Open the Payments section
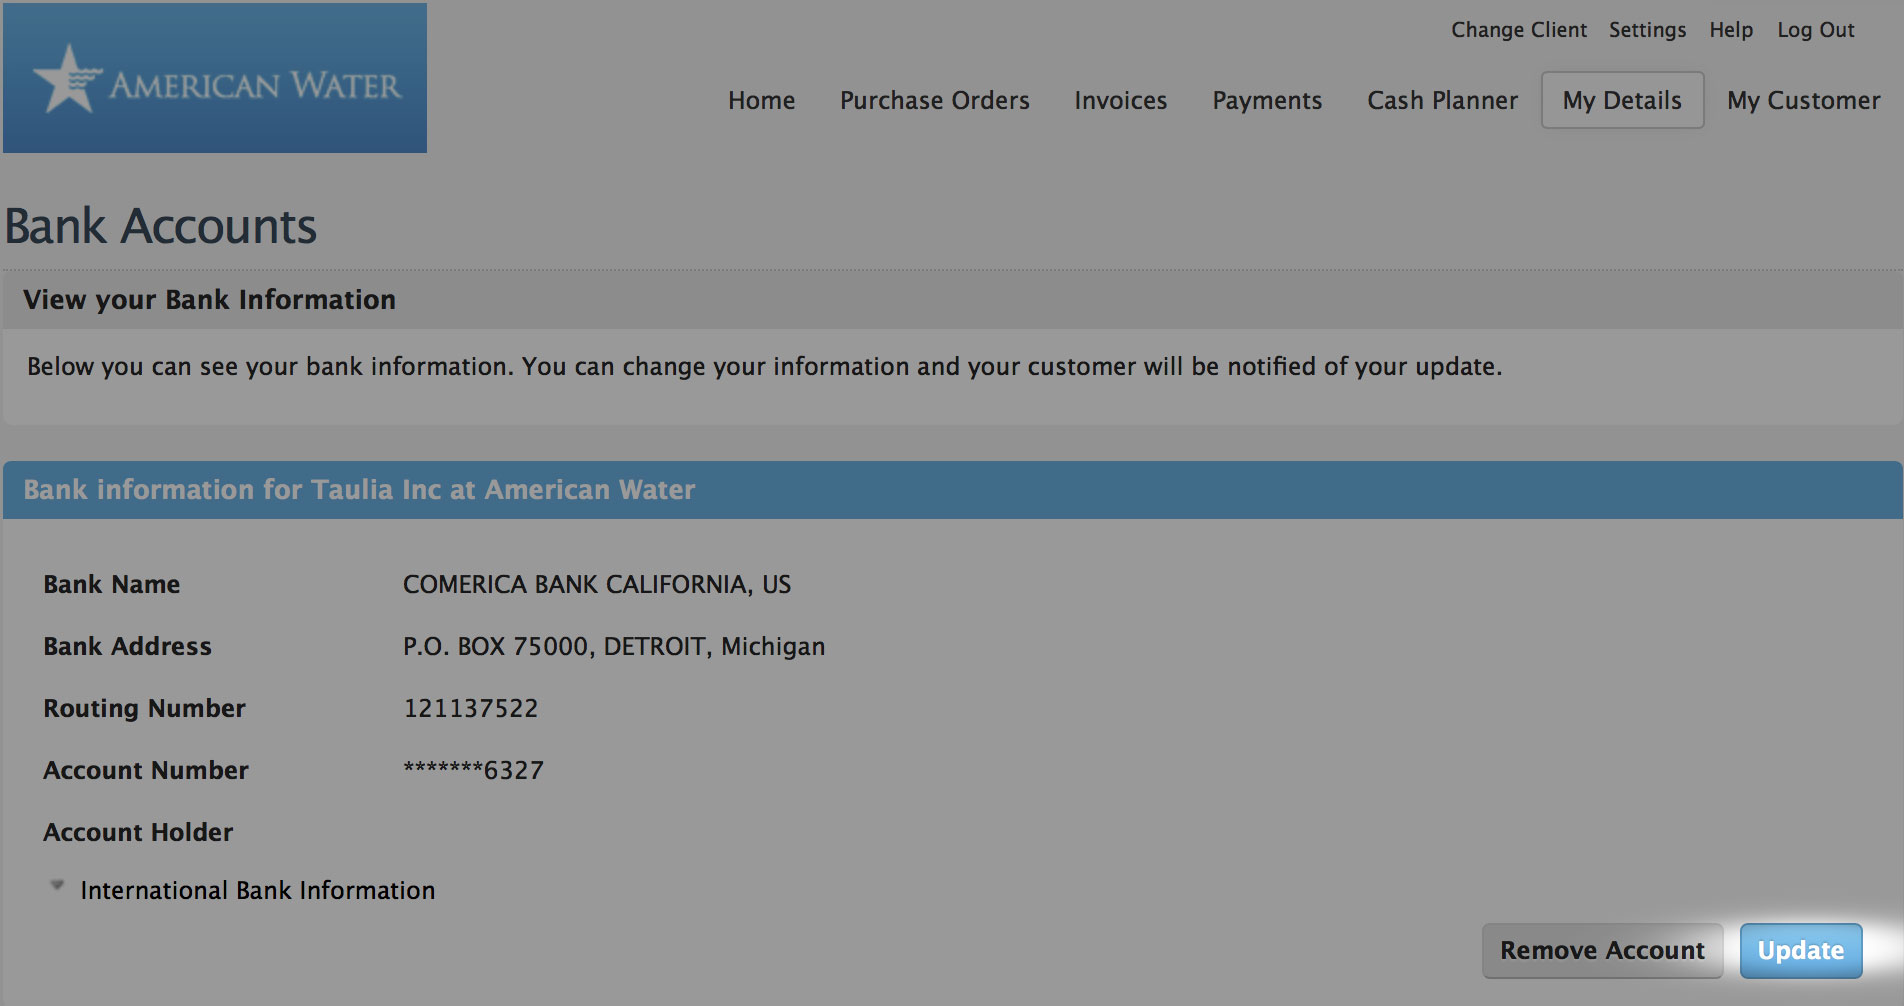The image size is (1904, 1006). [x=1267, y=100]
